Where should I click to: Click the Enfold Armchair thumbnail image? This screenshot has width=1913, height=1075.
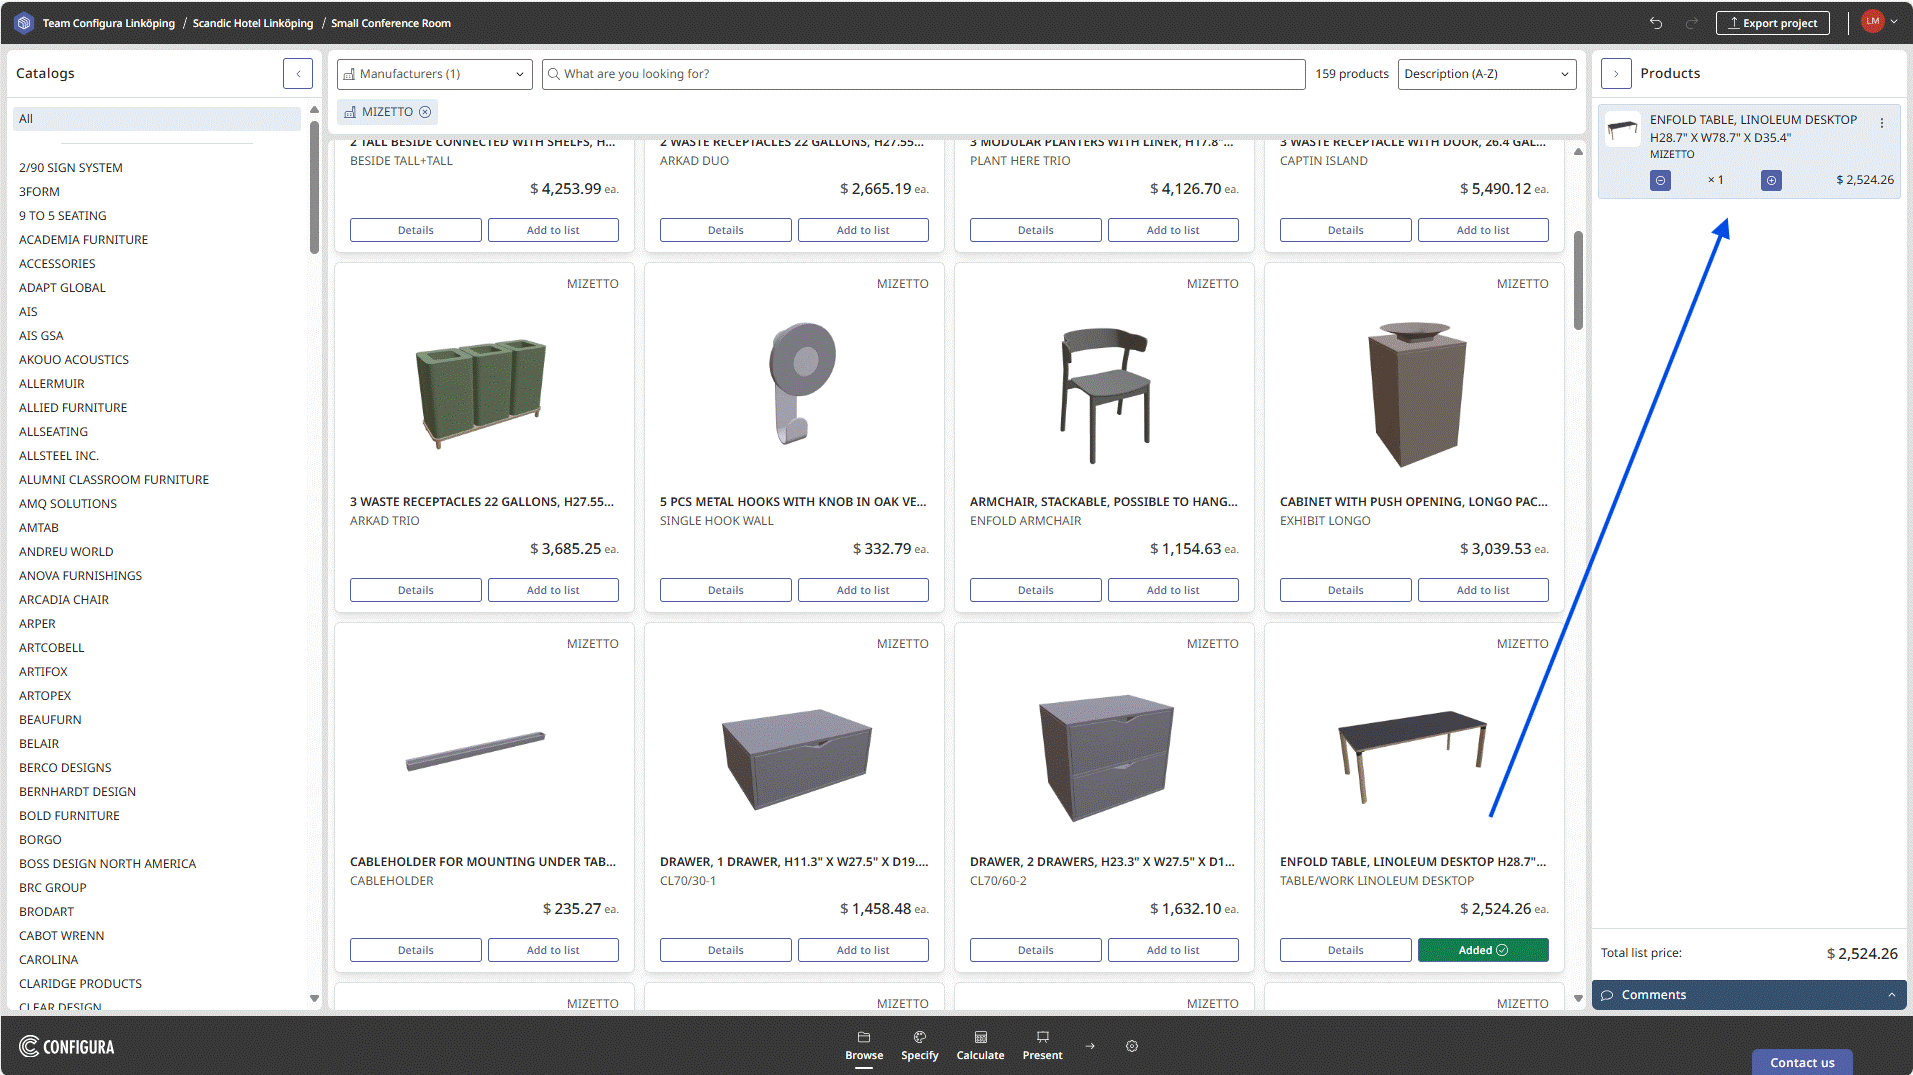click(x=1104, y=395)
